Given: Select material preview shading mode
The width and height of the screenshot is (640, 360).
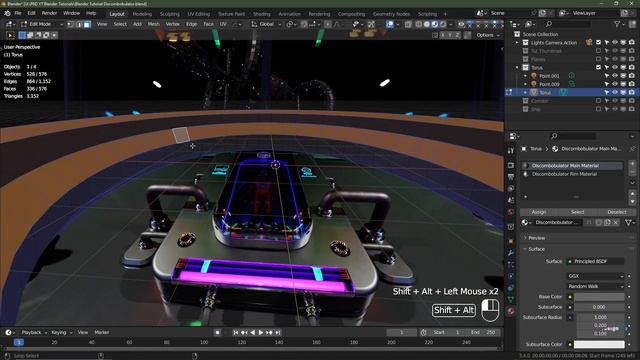Looking at the screenshot, I should pyautogui.click(x=435, y=24).
